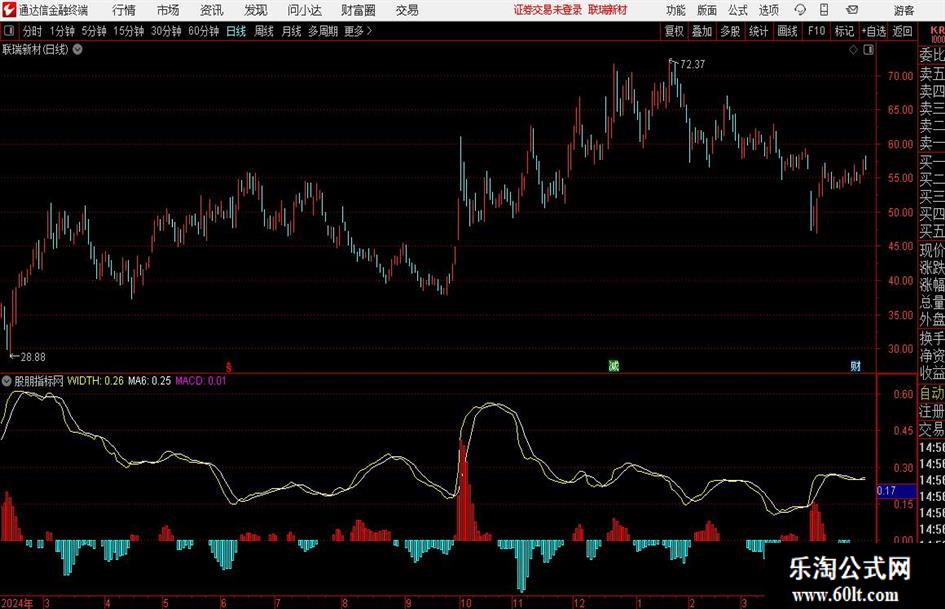The width and height of the screenshot is (945, 609).
Task: Open the F10 company info button
Action: coord(816,31)
